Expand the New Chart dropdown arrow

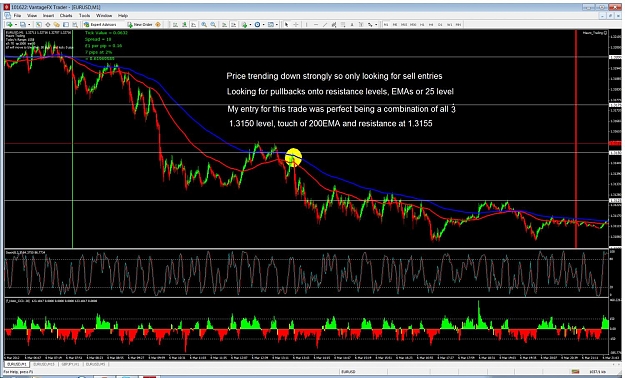(16, 25)
